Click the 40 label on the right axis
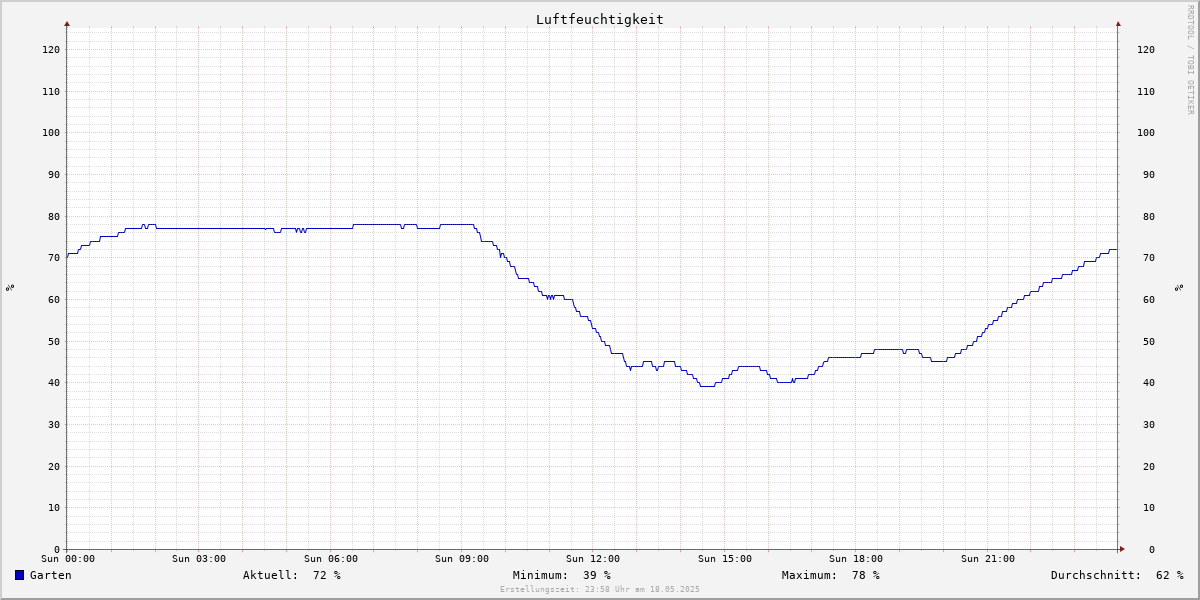 pyautogui.click(x=1149, y=382)
